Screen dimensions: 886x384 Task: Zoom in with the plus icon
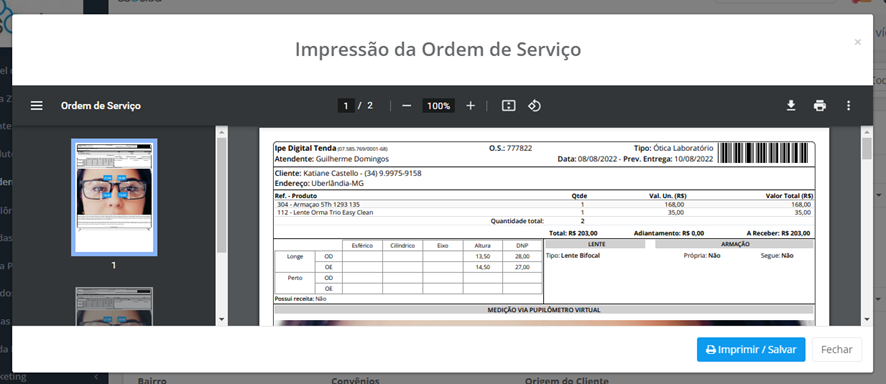point(471,106)
